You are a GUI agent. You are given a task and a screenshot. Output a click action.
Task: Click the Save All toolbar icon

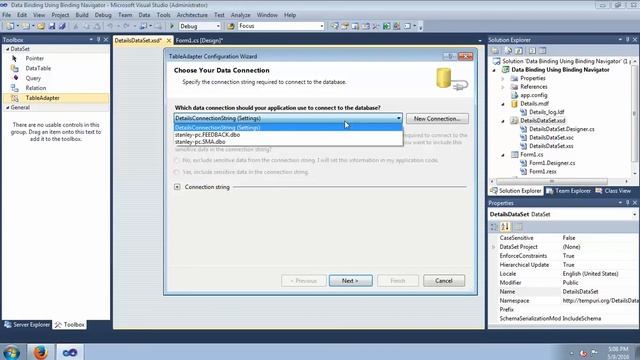coord(62,26)
